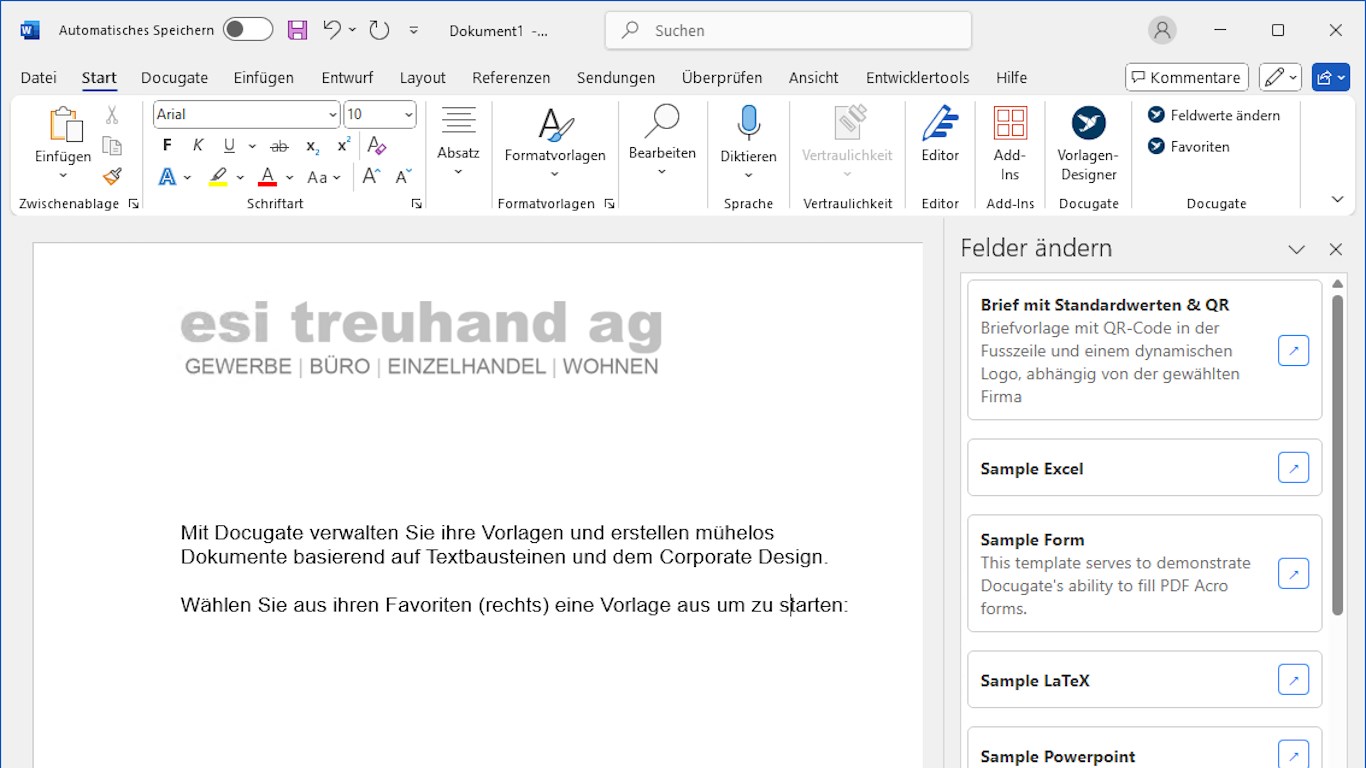Open the font size dropdown
Image resolution: width=1366 pixels, height=768 pixels.
(408, 115)
